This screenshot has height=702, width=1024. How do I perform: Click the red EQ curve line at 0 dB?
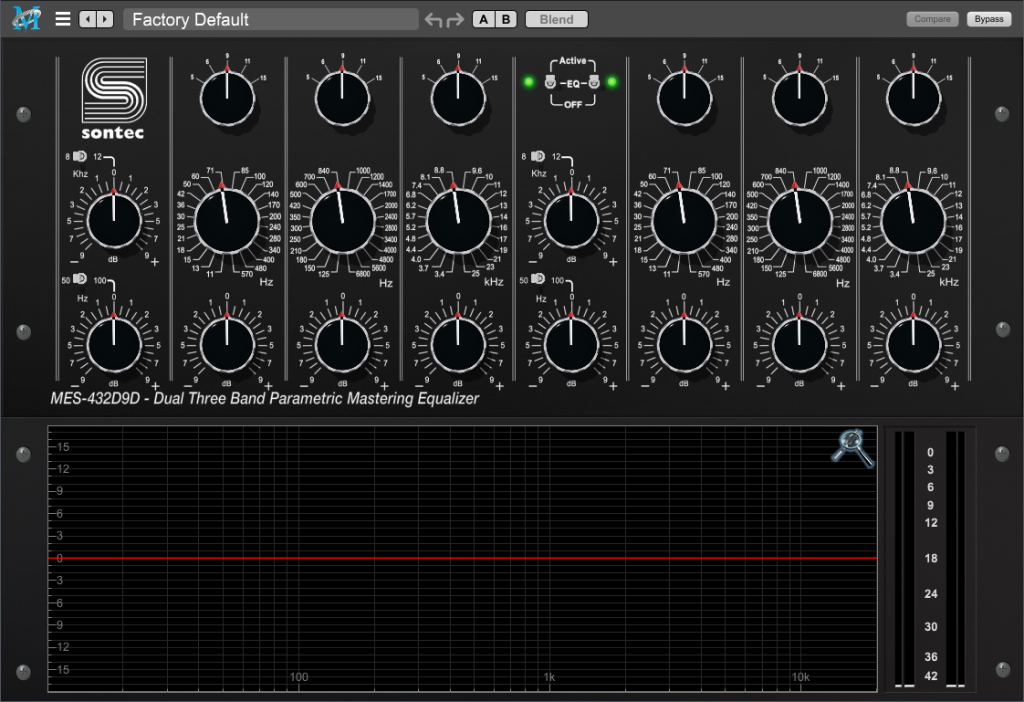[x=462, y=558]
